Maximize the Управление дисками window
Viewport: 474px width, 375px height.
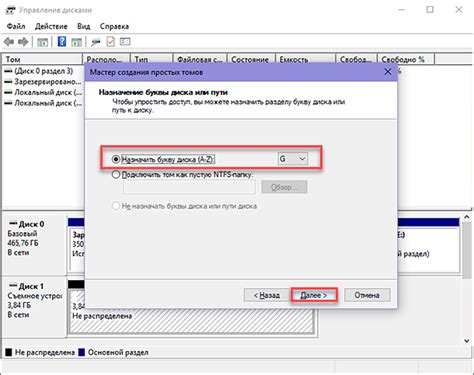430,10
